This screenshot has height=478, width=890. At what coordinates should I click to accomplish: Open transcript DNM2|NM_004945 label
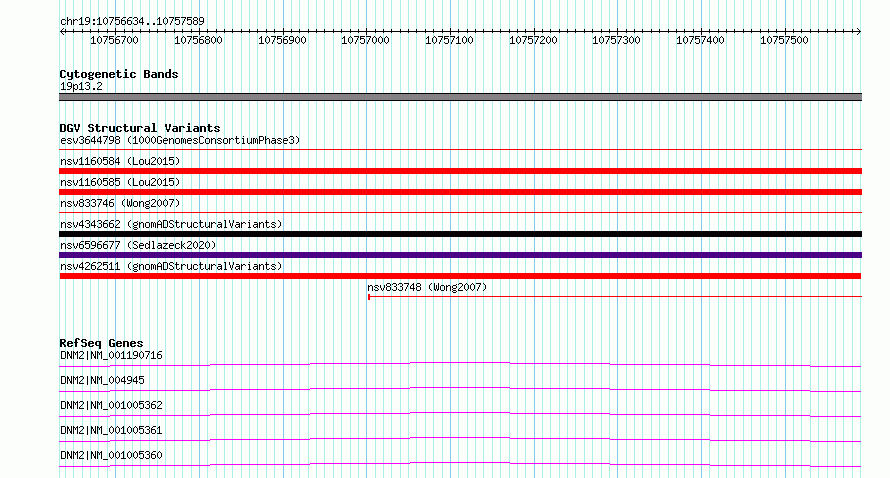pos(102,380)
